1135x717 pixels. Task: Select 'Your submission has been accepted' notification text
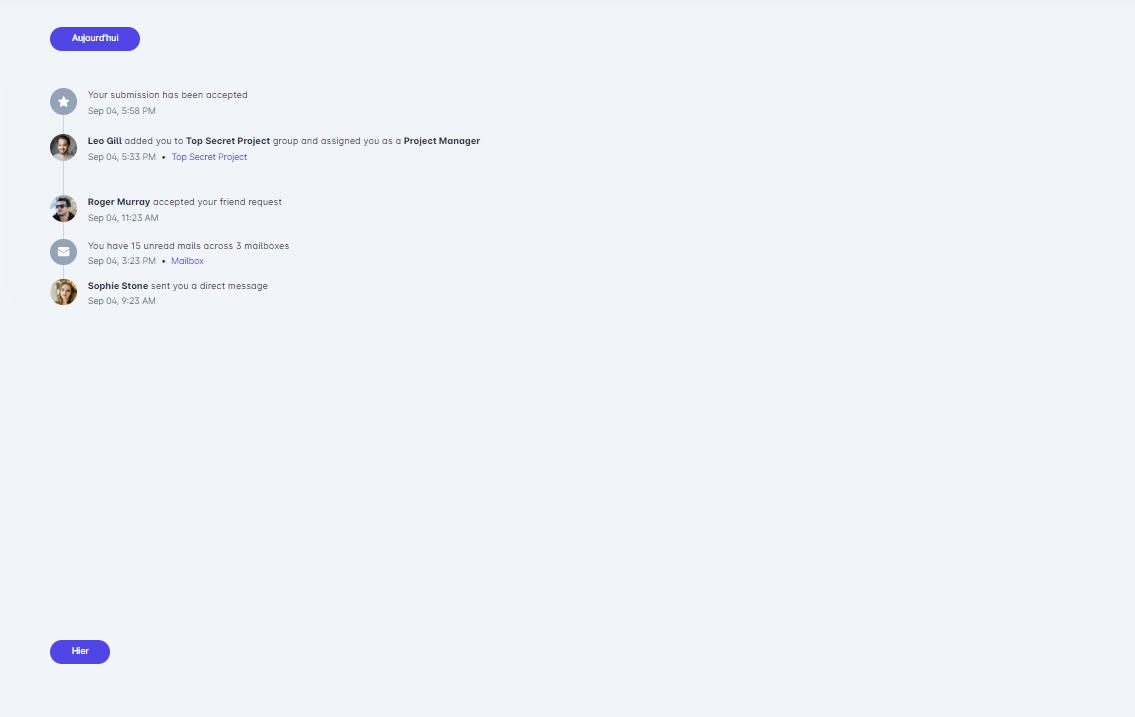pyautogui.click(x=167, y=95)
